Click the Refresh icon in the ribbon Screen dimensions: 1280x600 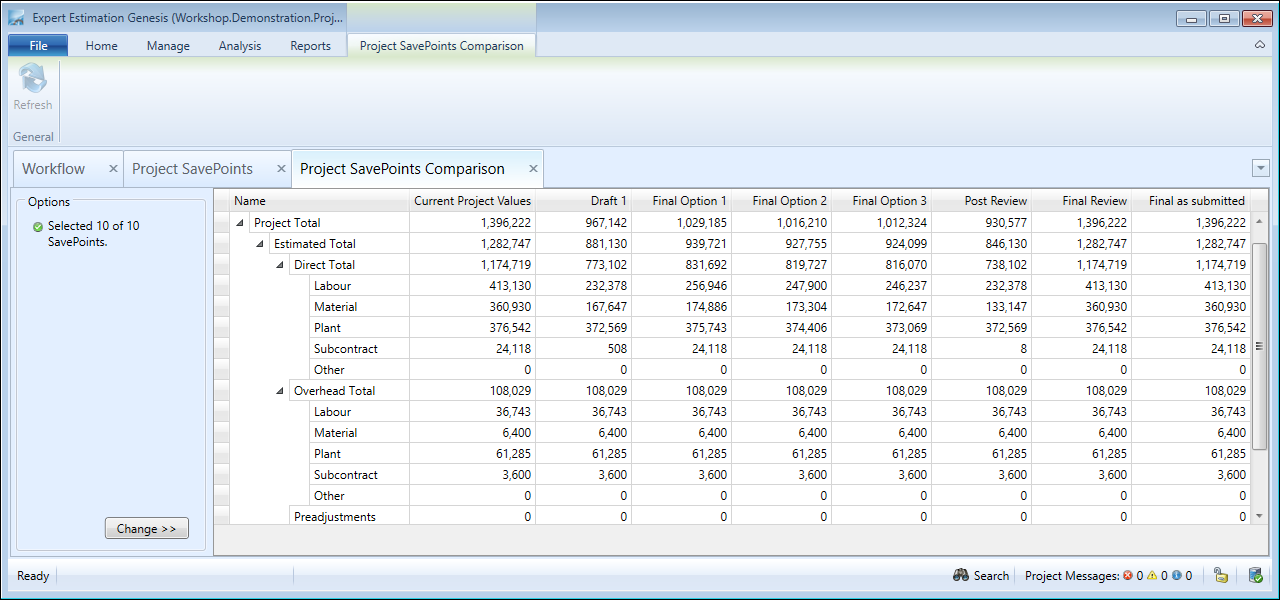[33, 79]
